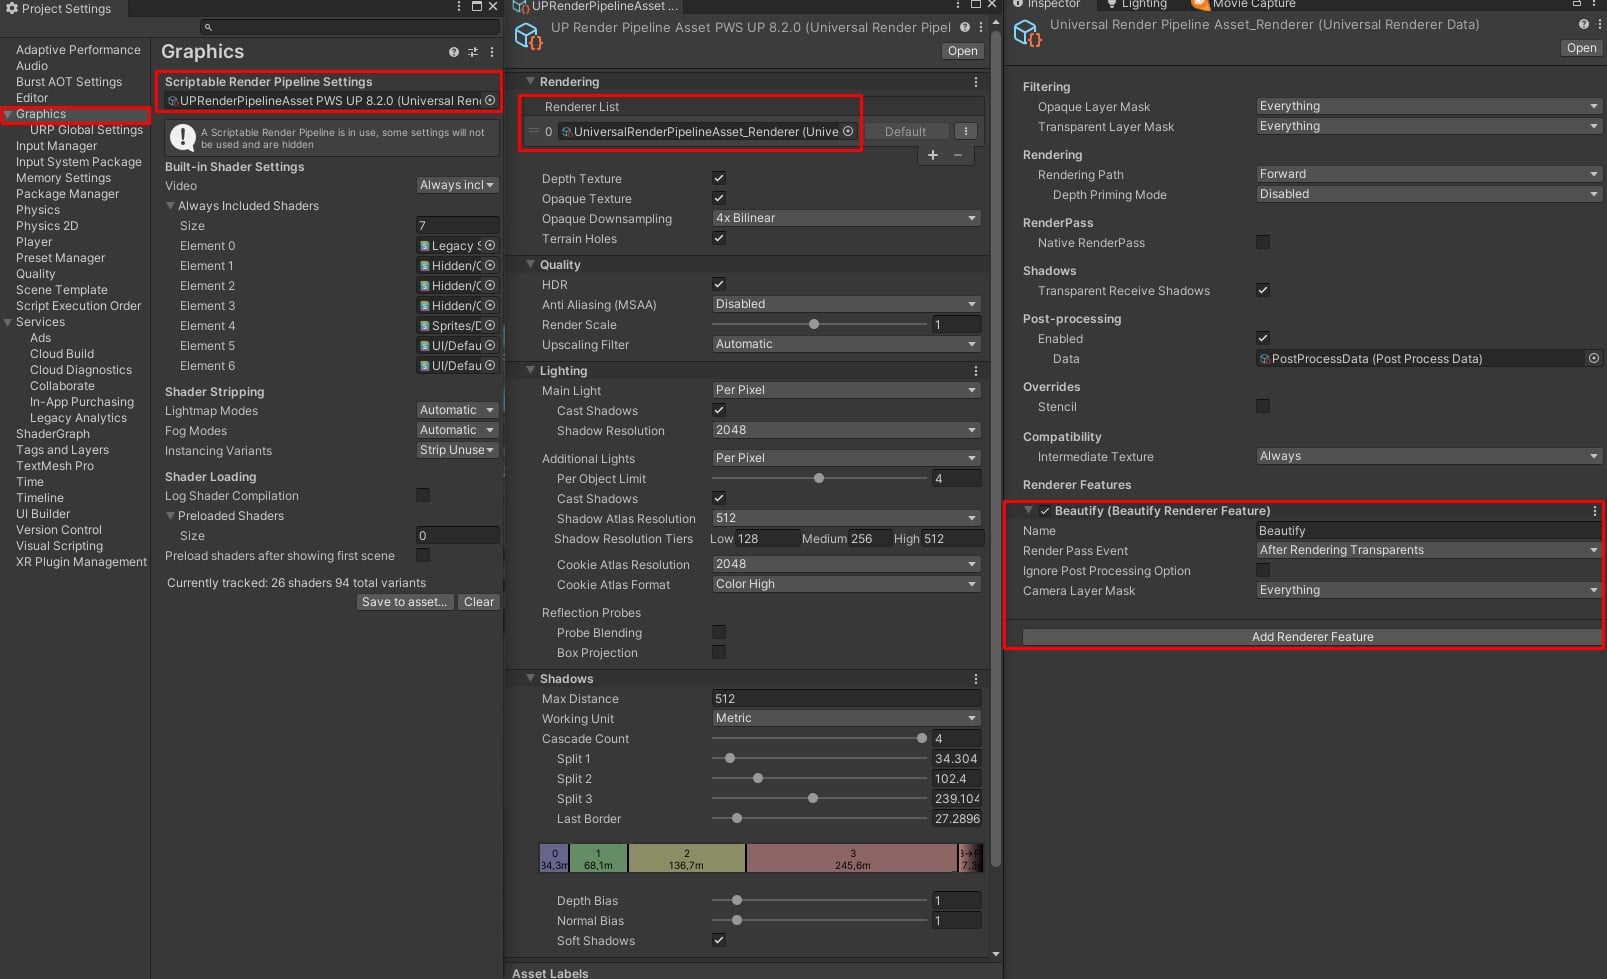
Task: Click the plus icon under Renderer List
Action: pyautogui.click(x=933, y=155)
